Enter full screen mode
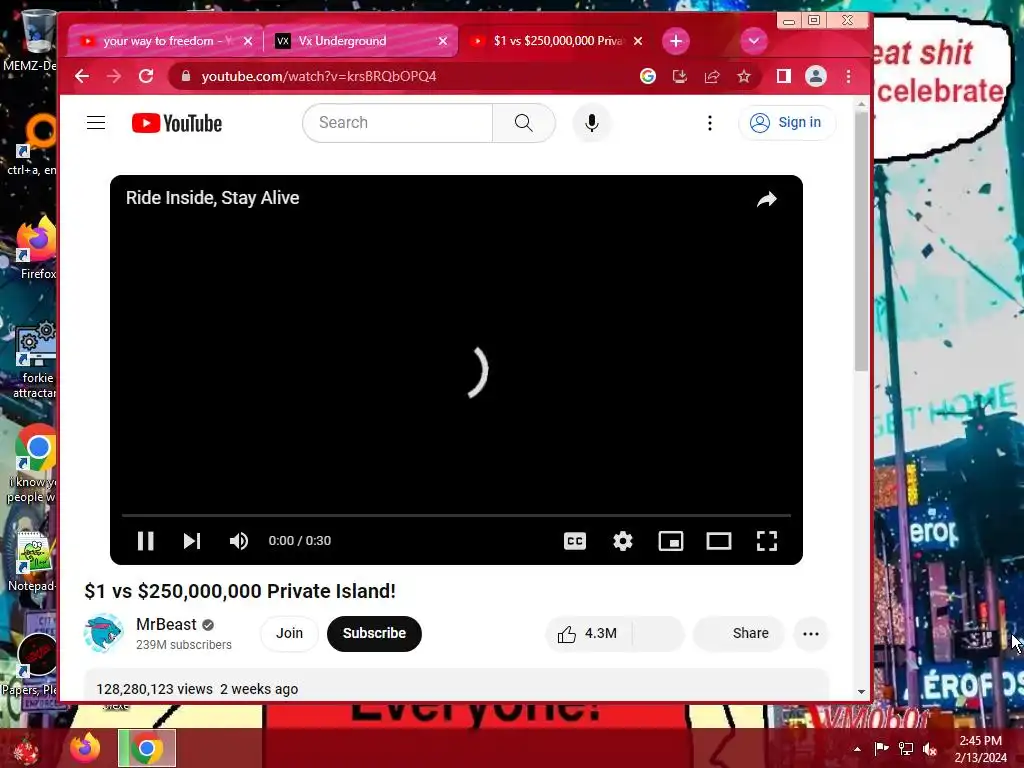The height and width of the screenshot is (768, 1024). 767,541
